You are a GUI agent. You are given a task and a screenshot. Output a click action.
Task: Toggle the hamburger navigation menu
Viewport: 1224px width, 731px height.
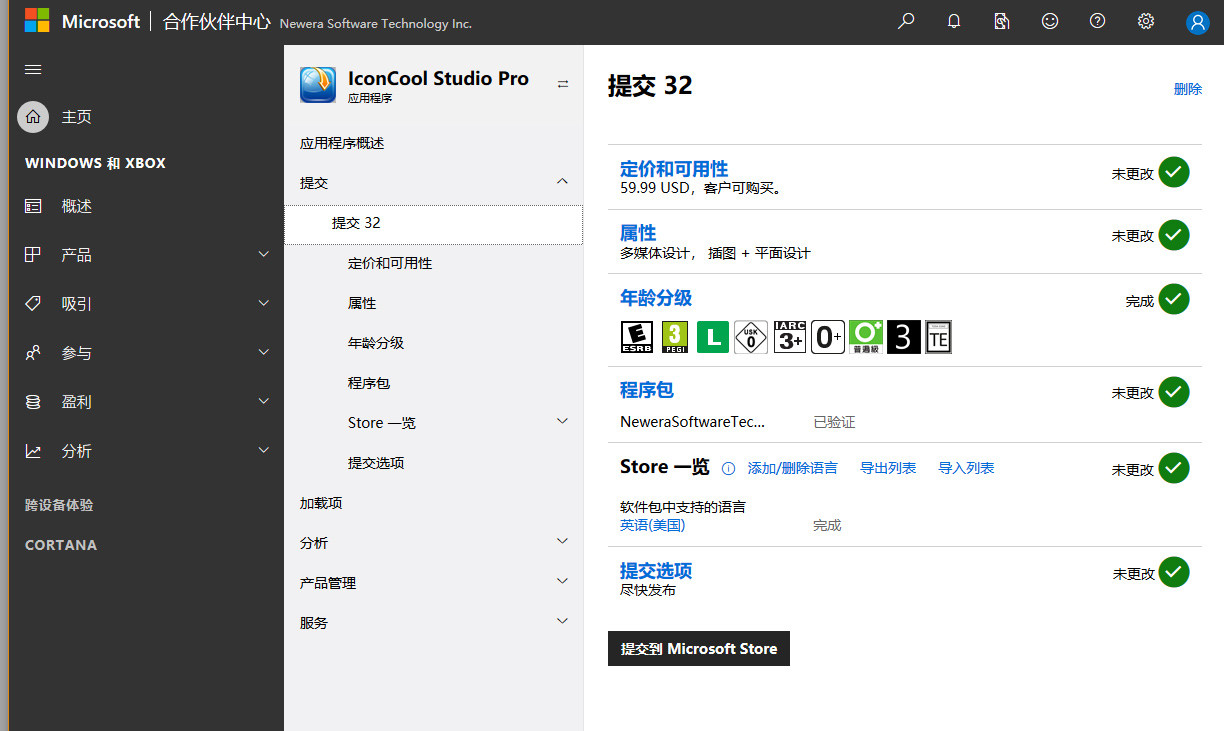33,69
